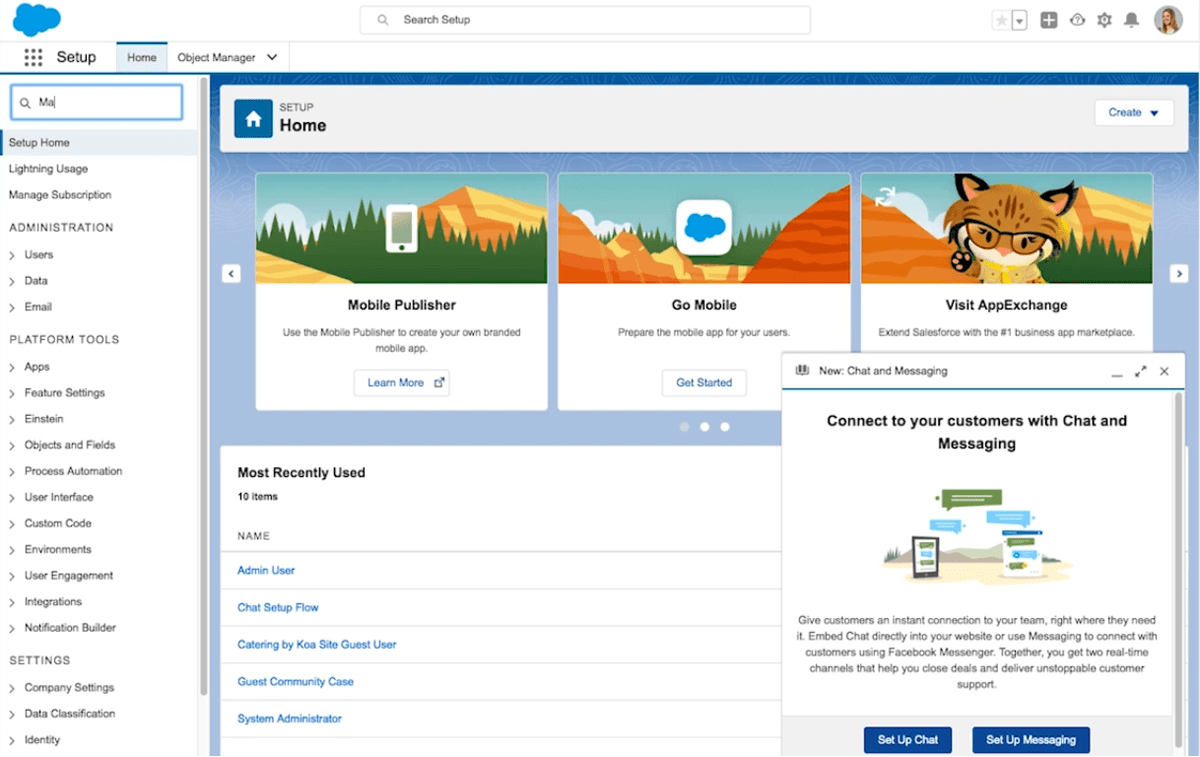The image size is (1200, 757).
Task: Open the Create dropdown menu
Action: (x=1133, y=112)
